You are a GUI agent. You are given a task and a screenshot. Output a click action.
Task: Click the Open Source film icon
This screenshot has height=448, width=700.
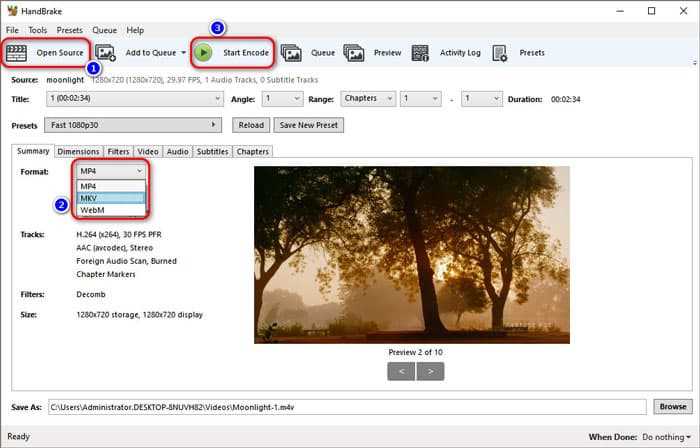18,52
